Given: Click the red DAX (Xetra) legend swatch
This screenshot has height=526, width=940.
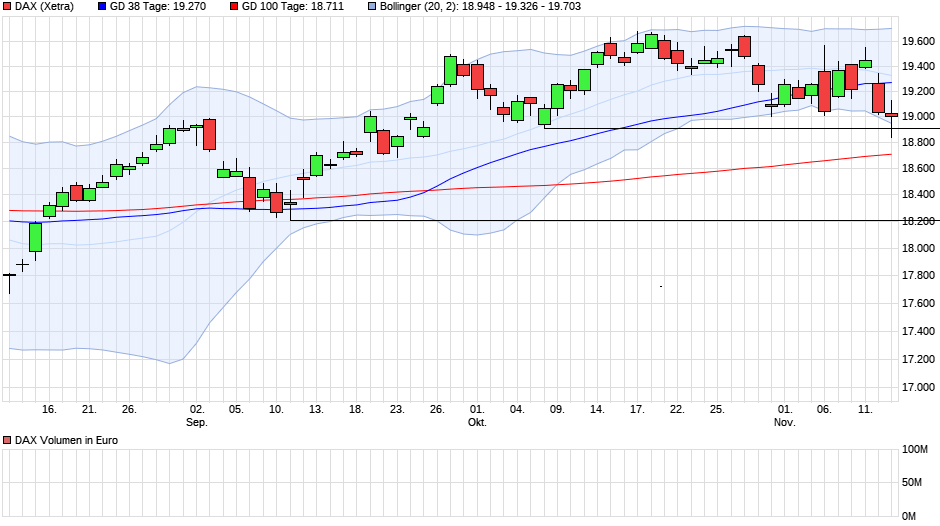Looking at the screenshot, I should [7, 7].
